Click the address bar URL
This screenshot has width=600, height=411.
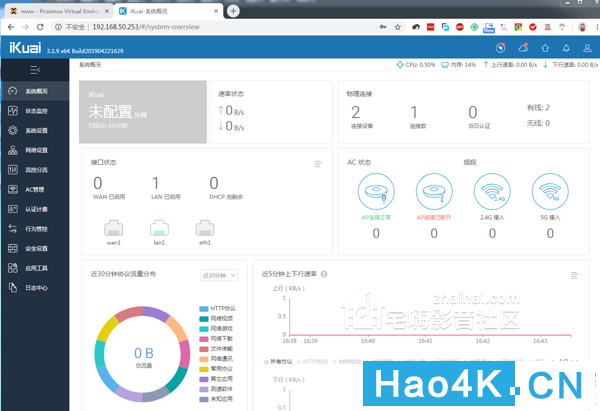[x=146, y=27]
